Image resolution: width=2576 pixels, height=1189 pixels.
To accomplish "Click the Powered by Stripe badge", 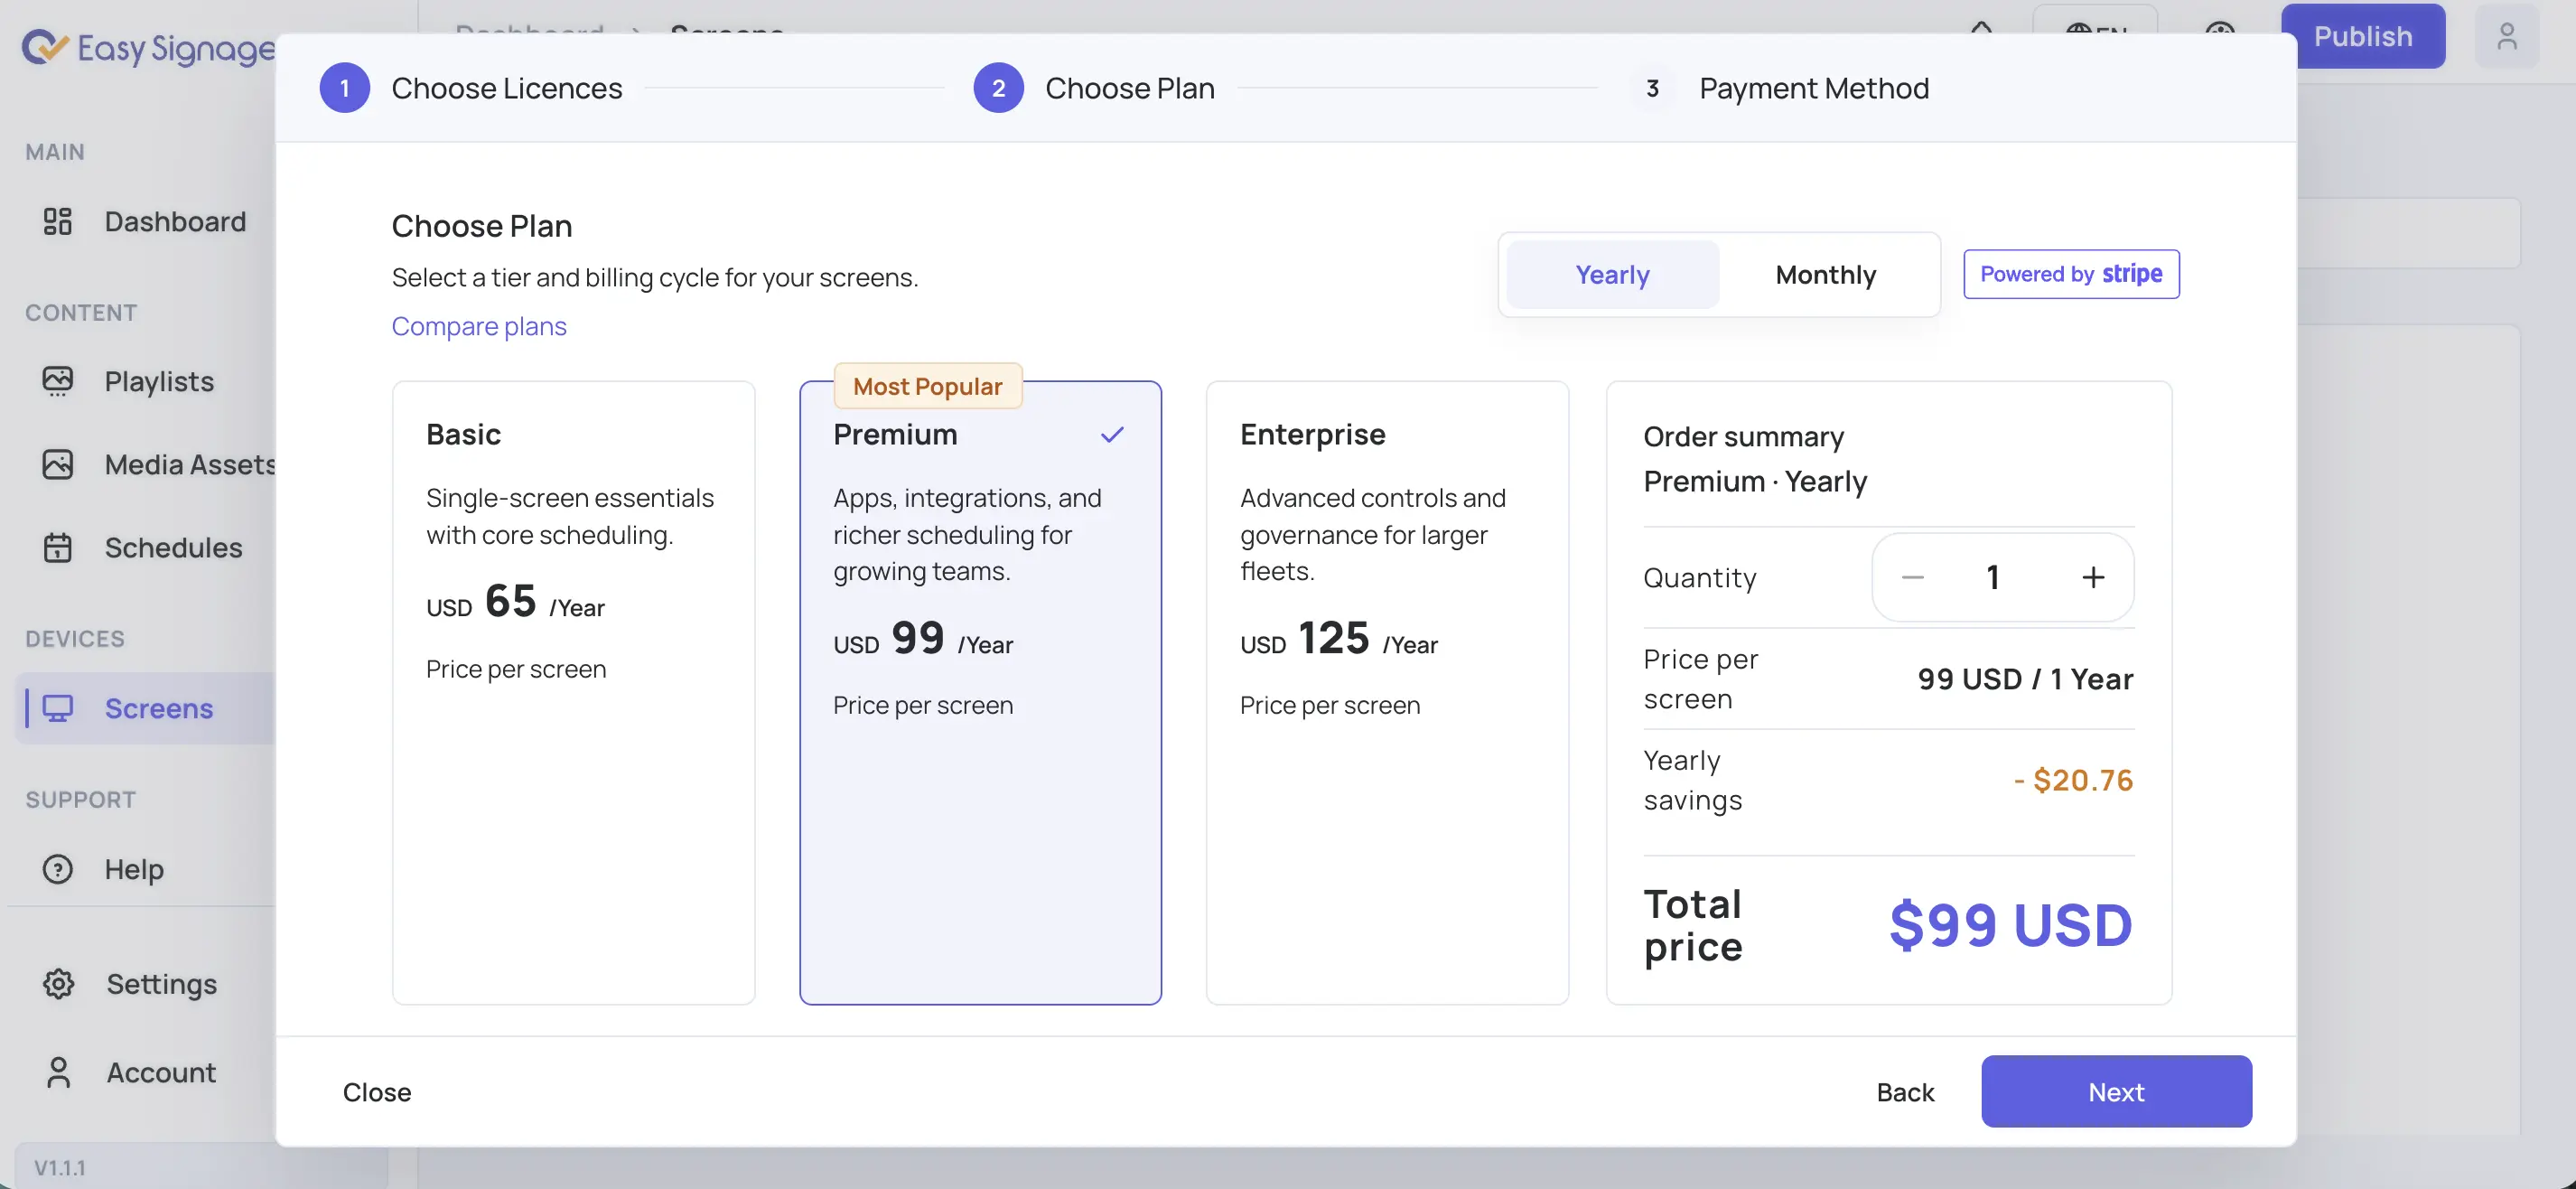I will 2071,274.
